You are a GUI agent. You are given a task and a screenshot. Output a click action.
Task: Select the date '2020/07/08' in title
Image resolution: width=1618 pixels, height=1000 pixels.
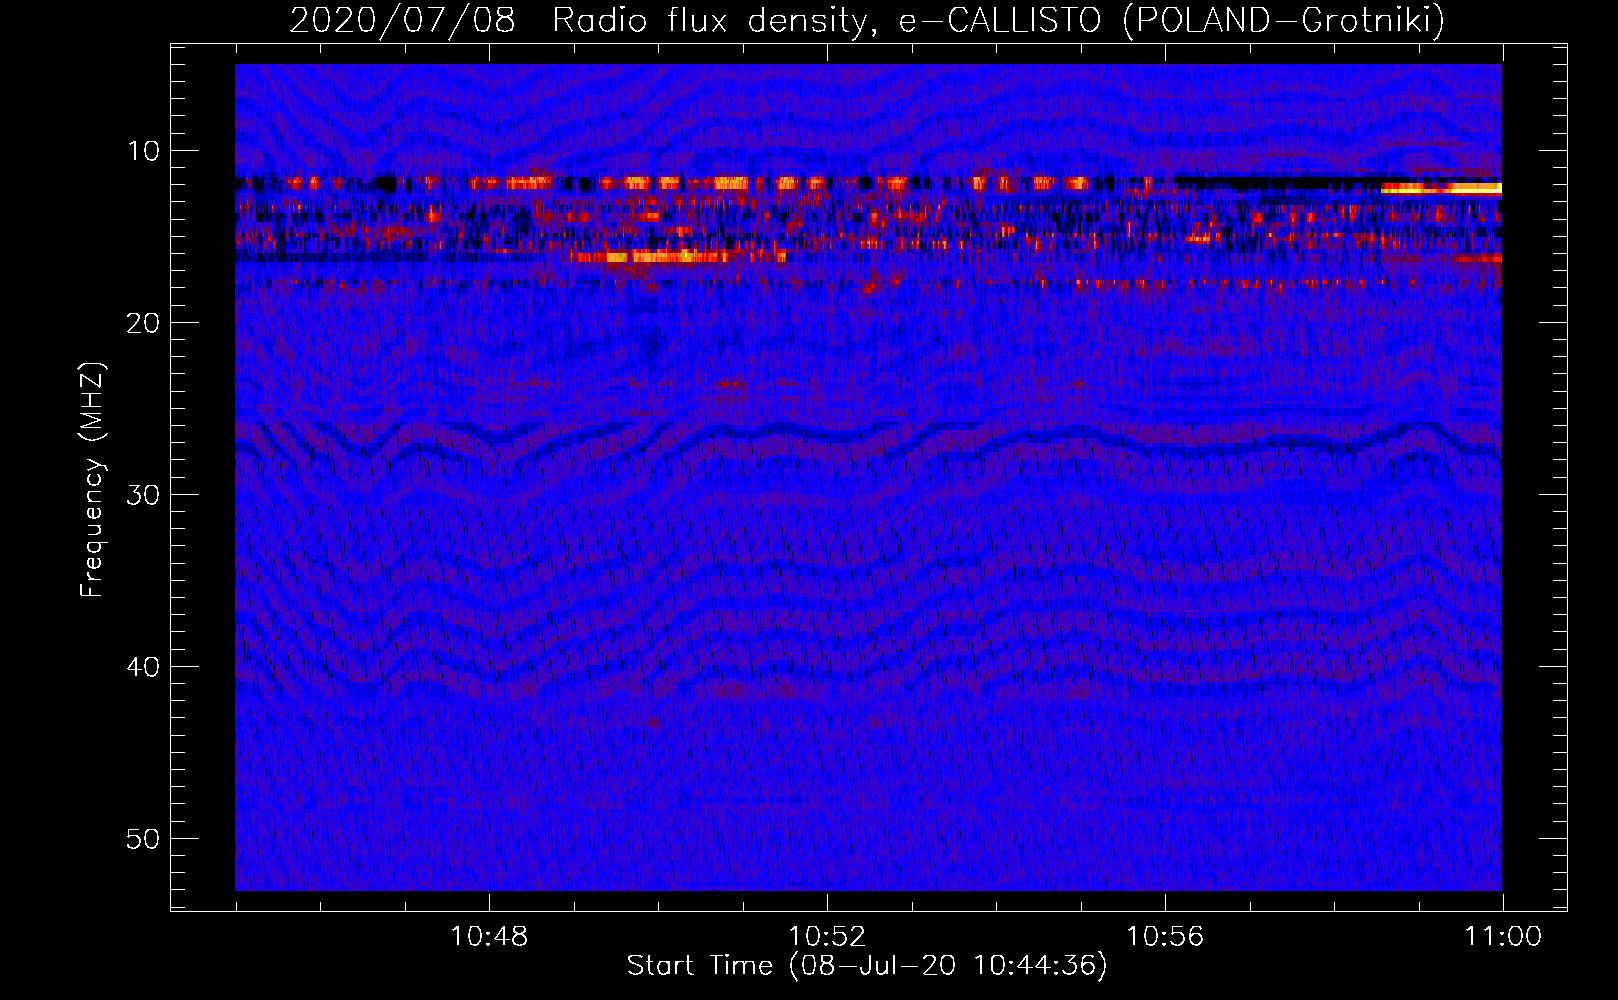403,21
